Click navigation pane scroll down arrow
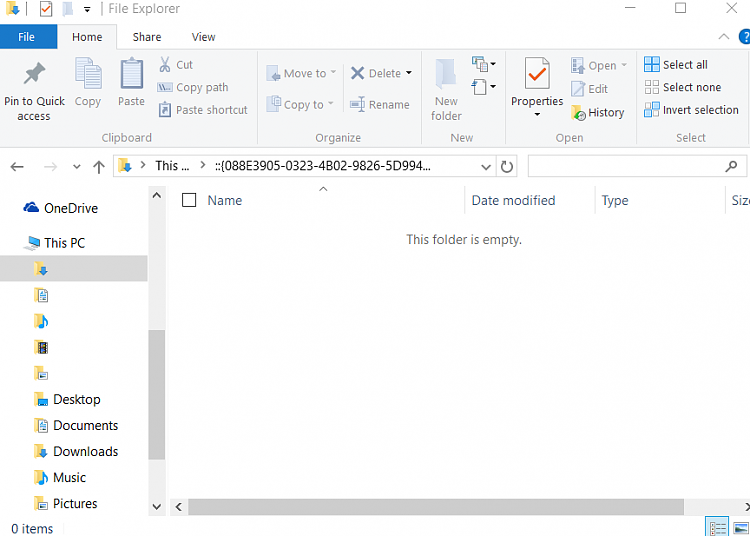 click(x=156, y=506)
